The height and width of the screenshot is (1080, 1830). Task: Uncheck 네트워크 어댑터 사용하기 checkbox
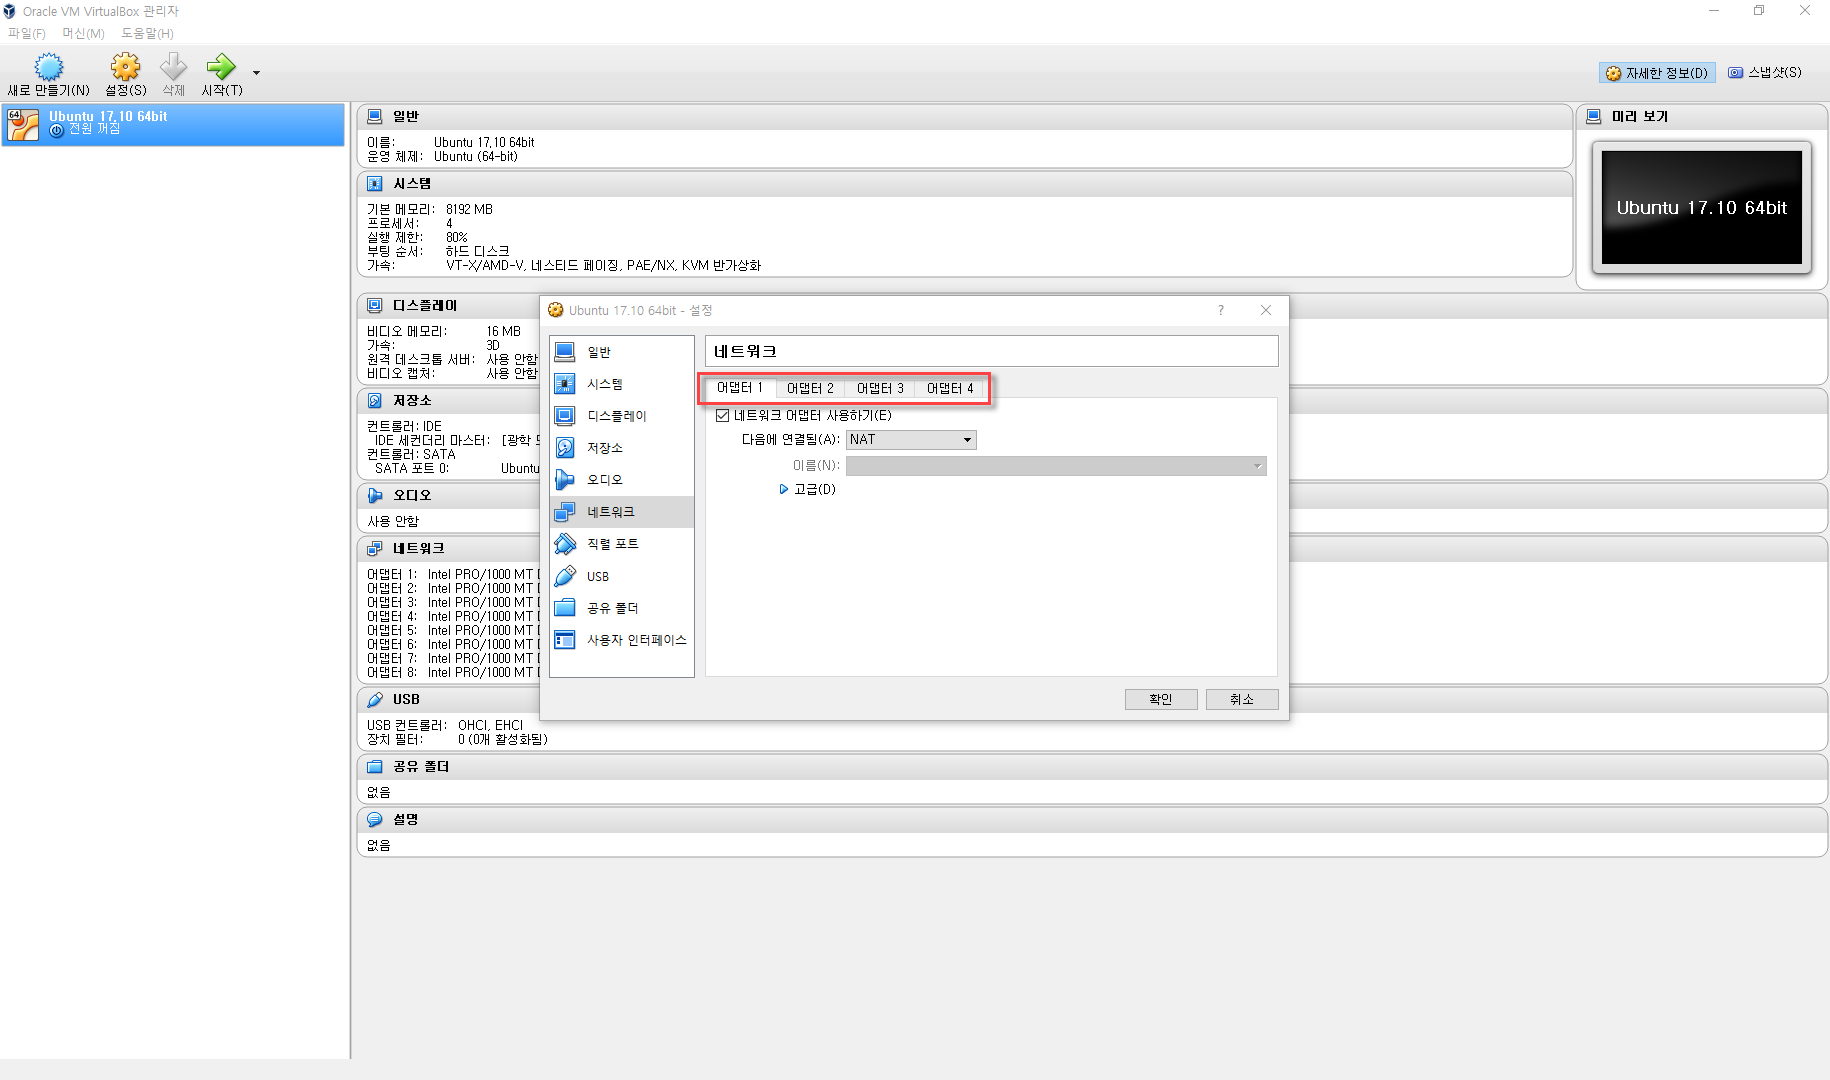722,415
